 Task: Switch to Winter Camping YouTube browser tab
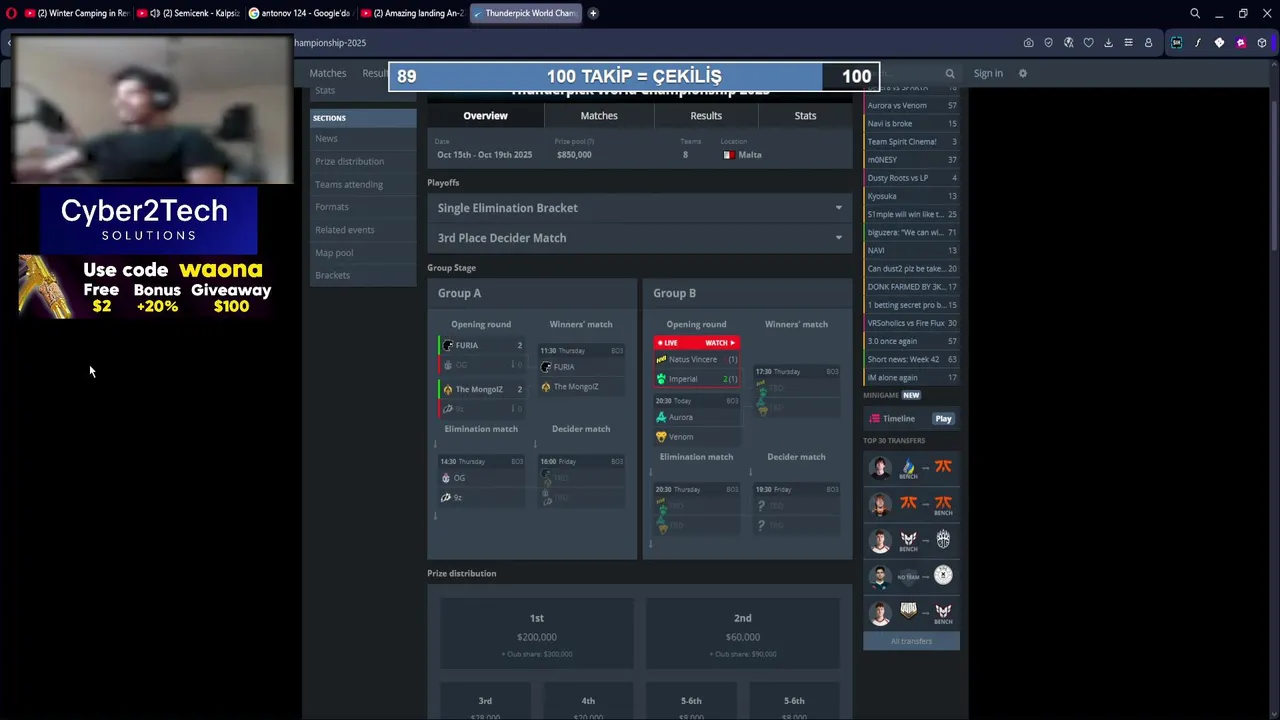point(76,13)
